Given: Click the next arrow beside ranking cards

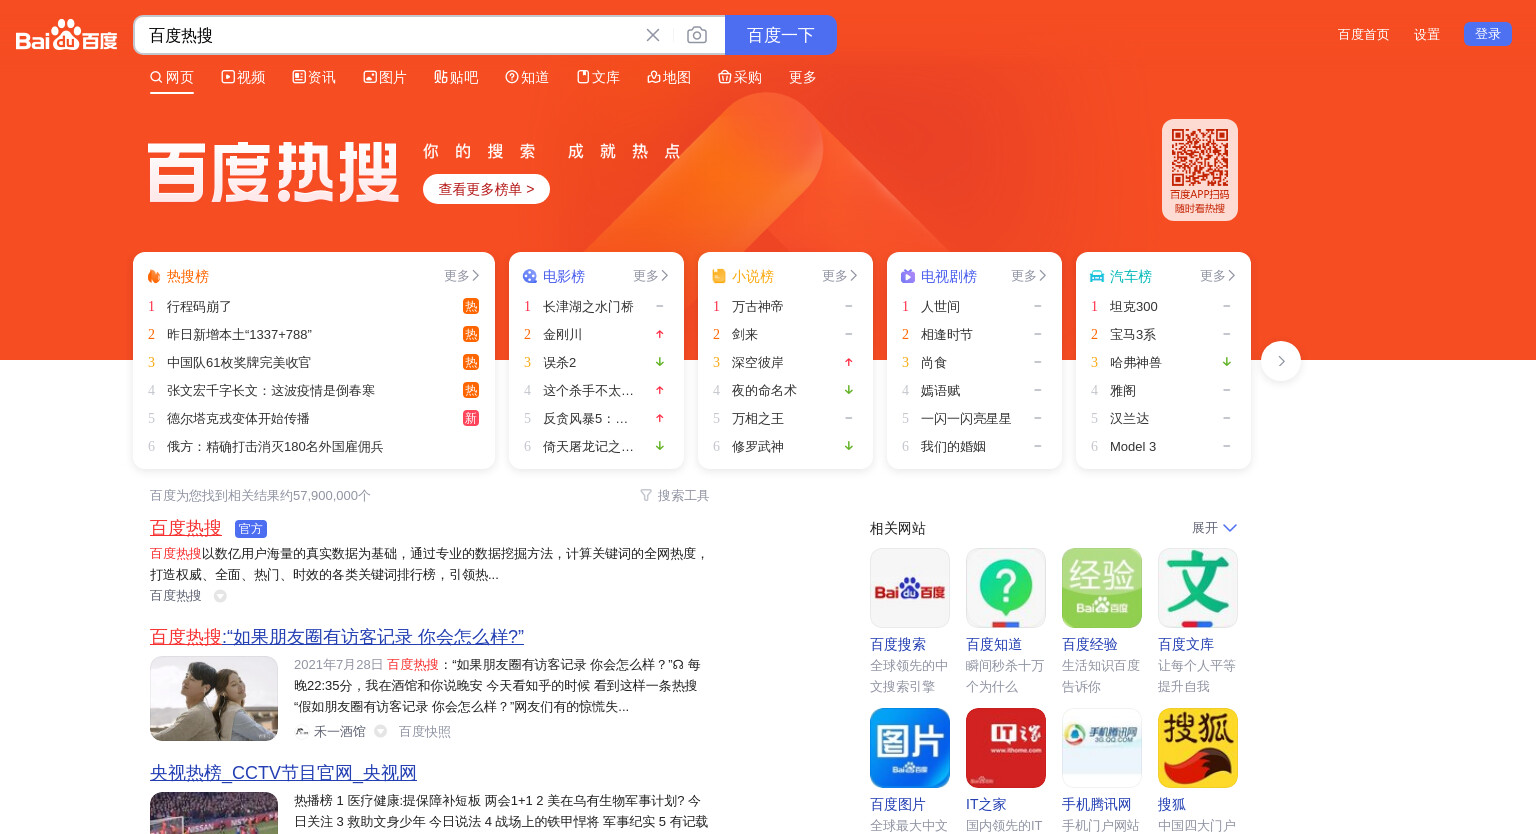Looking at the screenshot, I should click(1281, 361).
